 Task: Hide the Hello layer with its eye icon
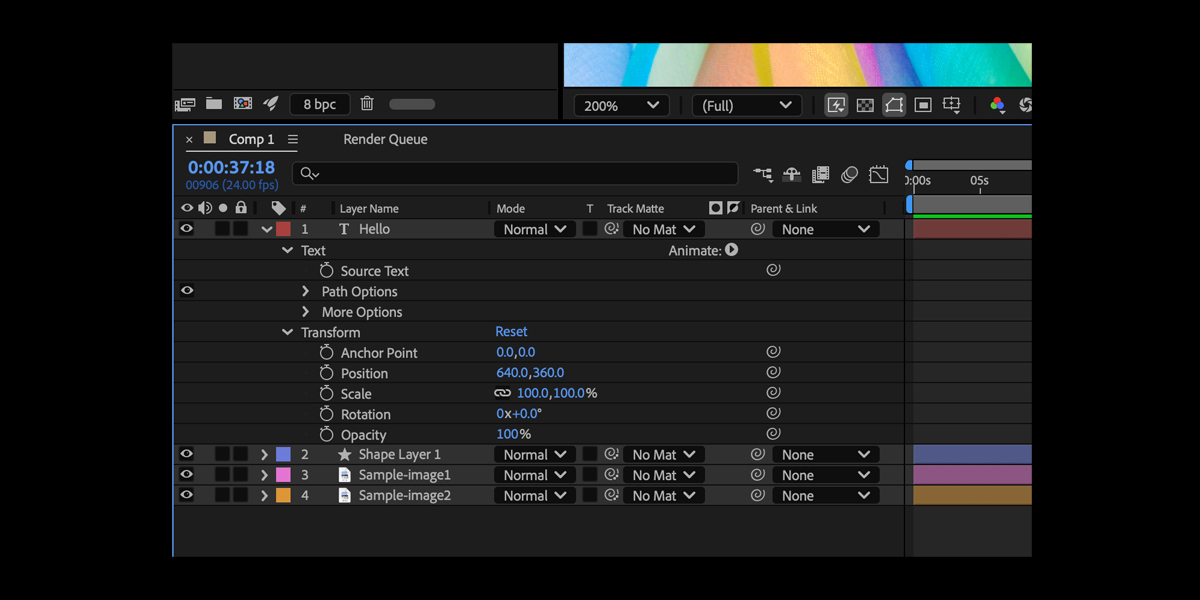tap(186, 229)
